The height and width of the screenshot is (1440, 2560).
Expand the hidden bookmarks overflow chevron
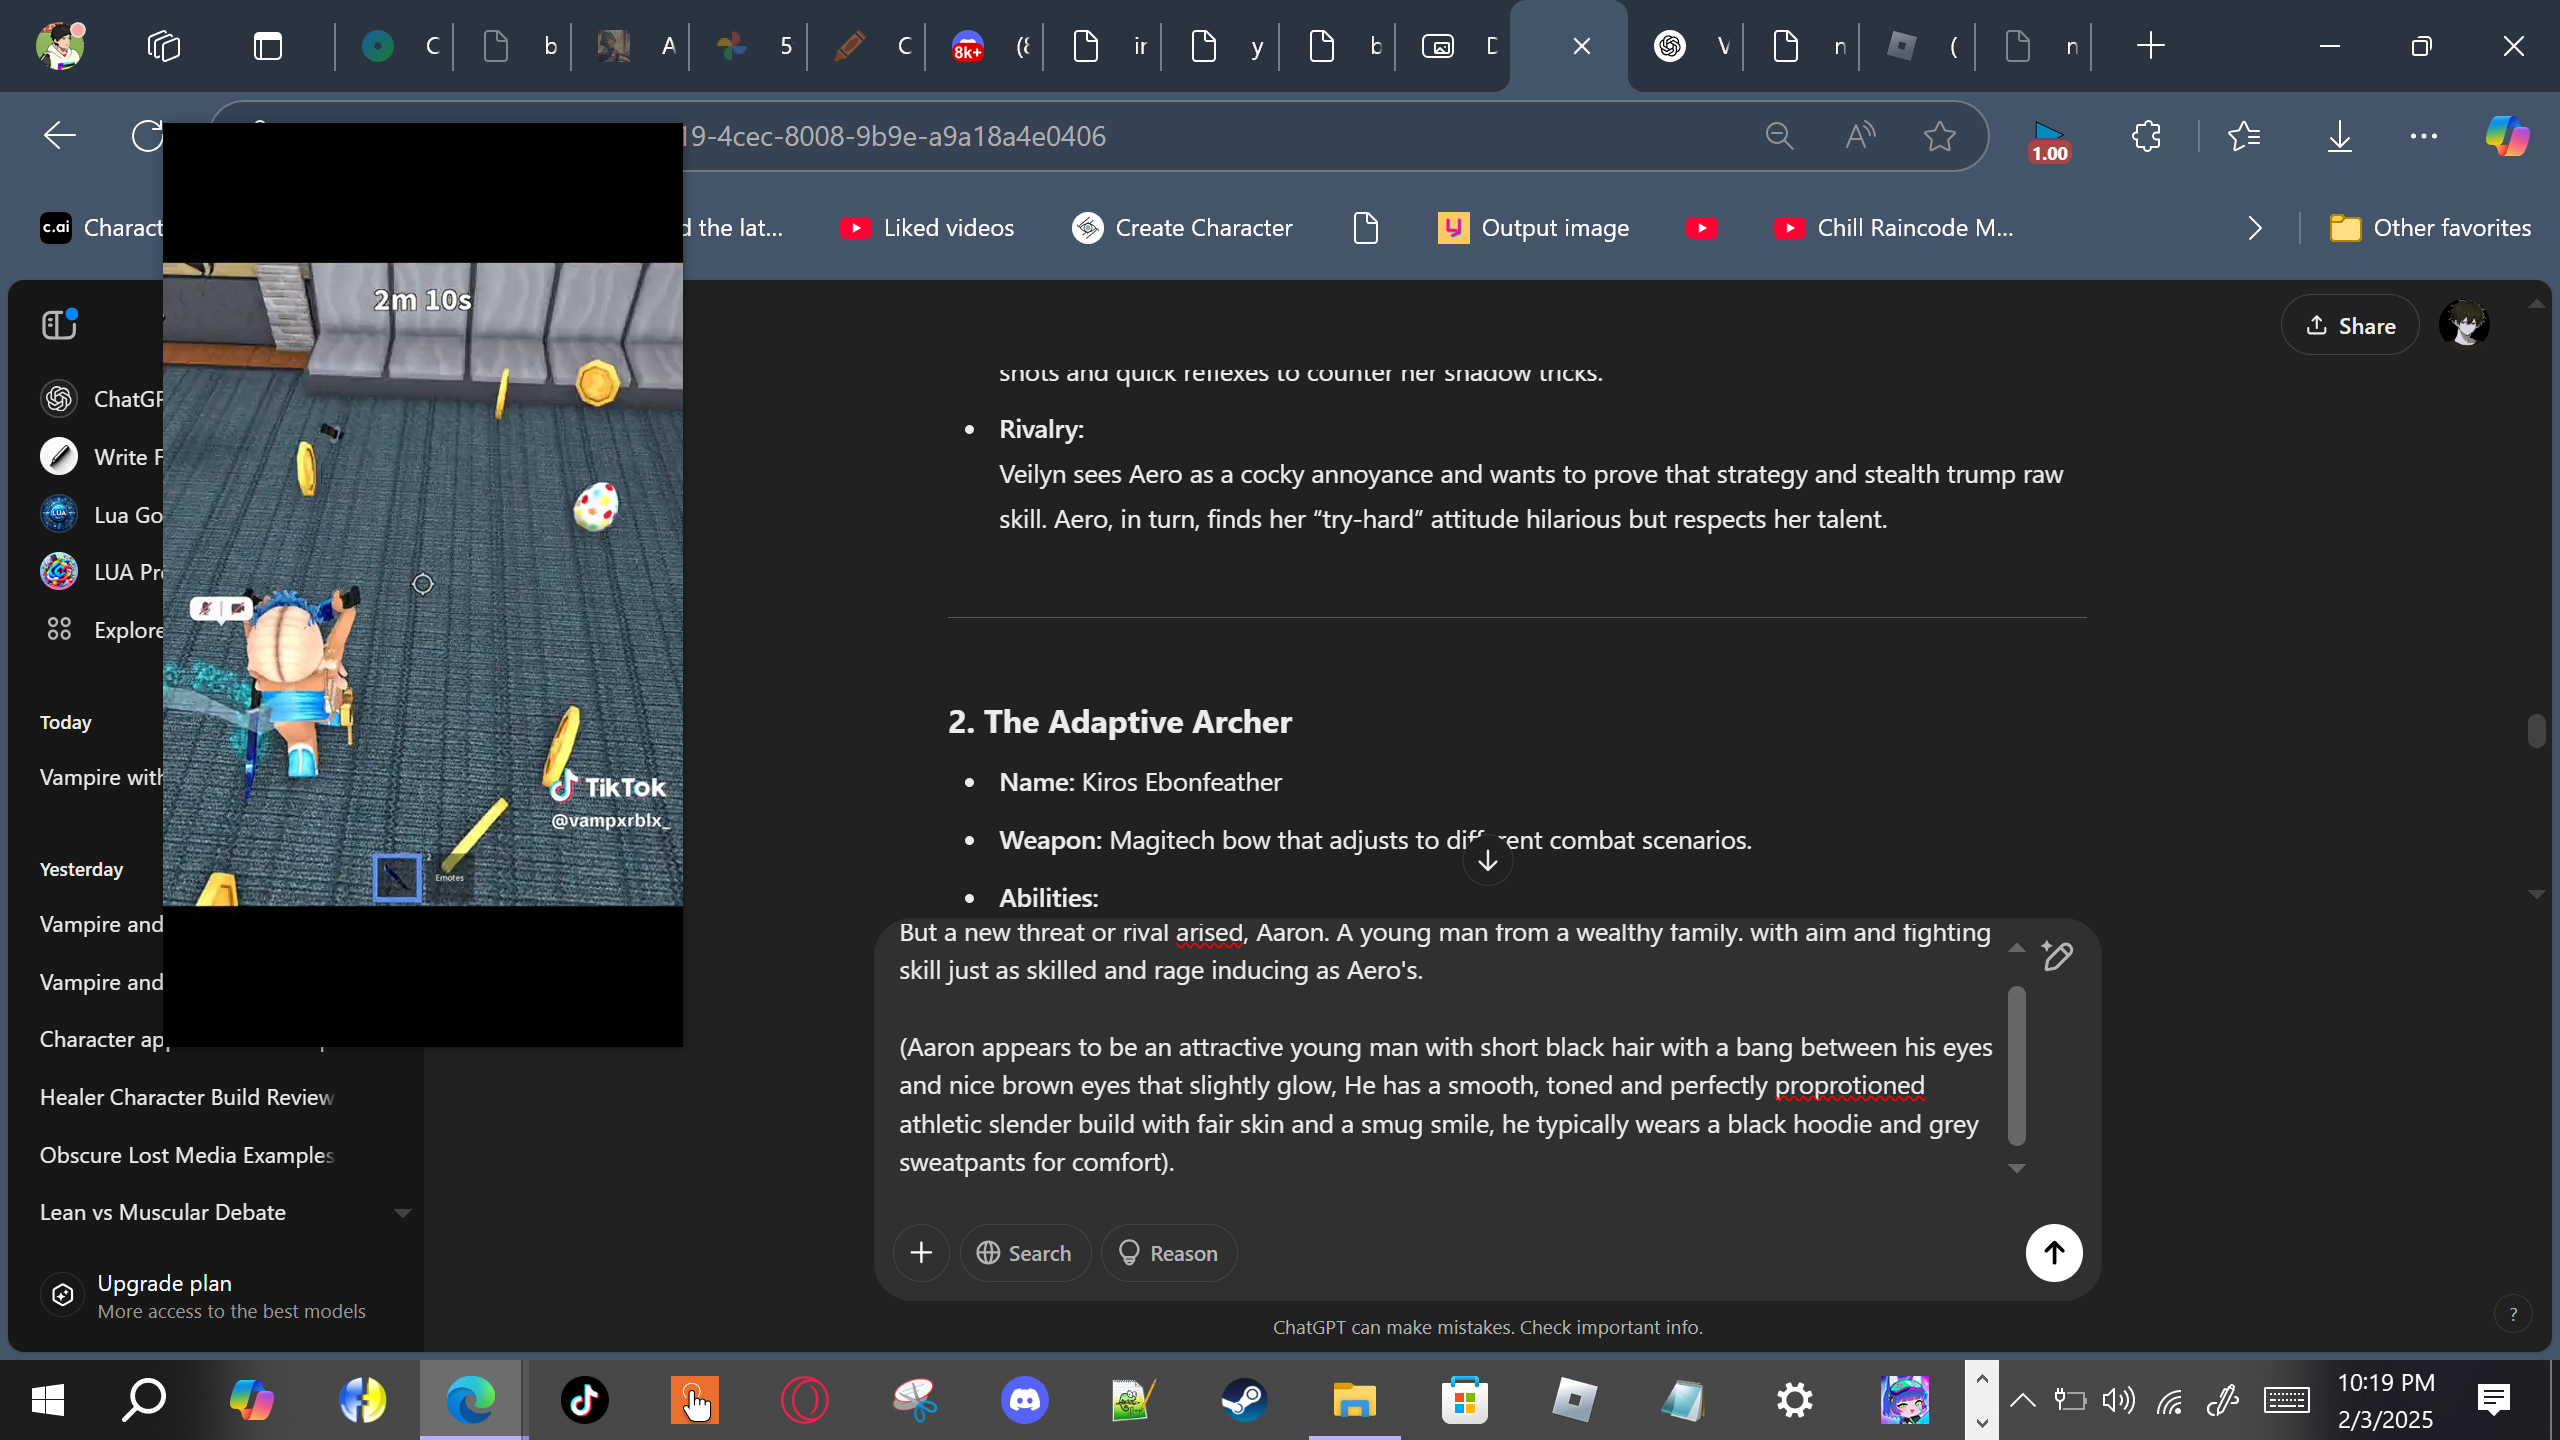2255,228
